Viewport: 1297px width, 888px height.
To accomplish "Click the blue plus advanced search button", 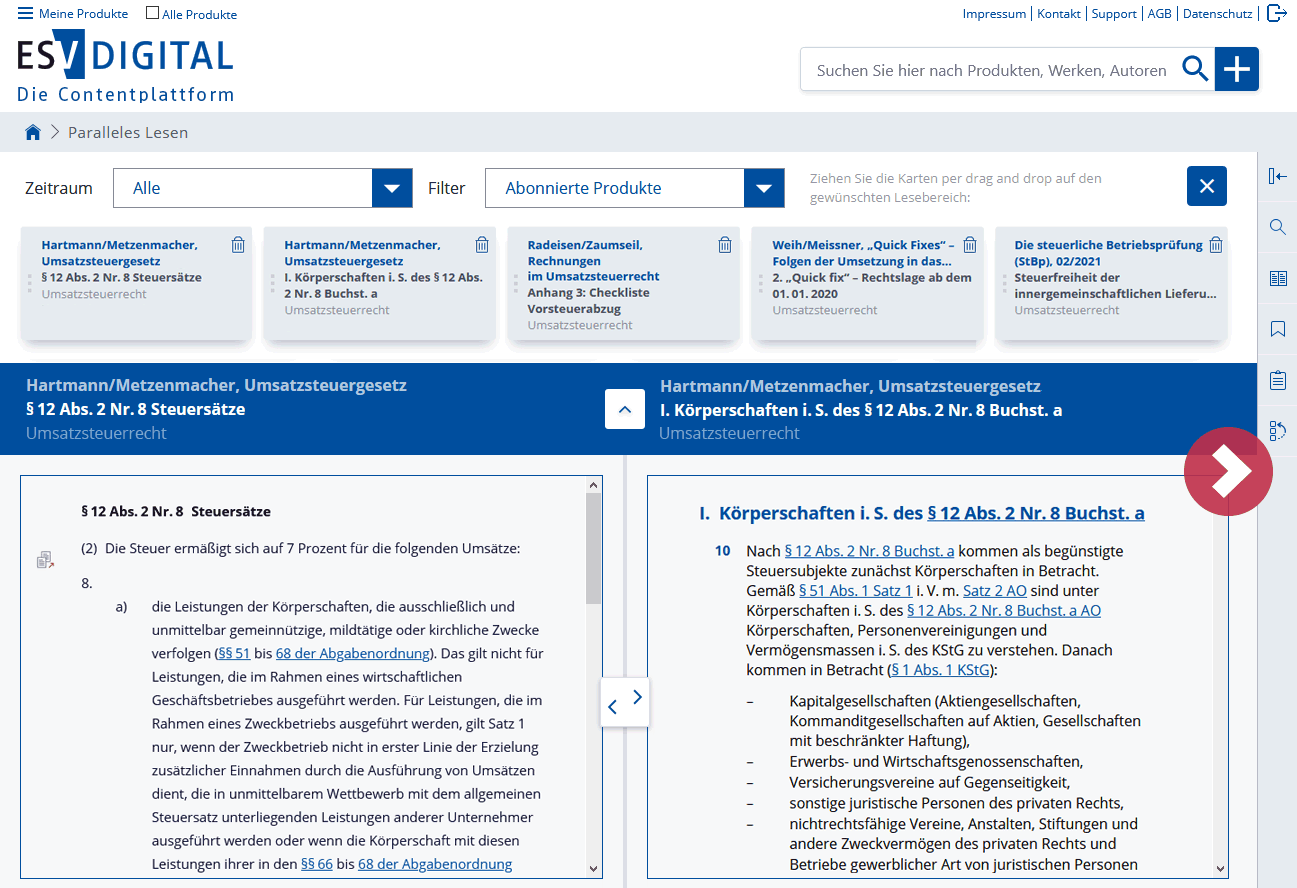I will coord(1237,69).
